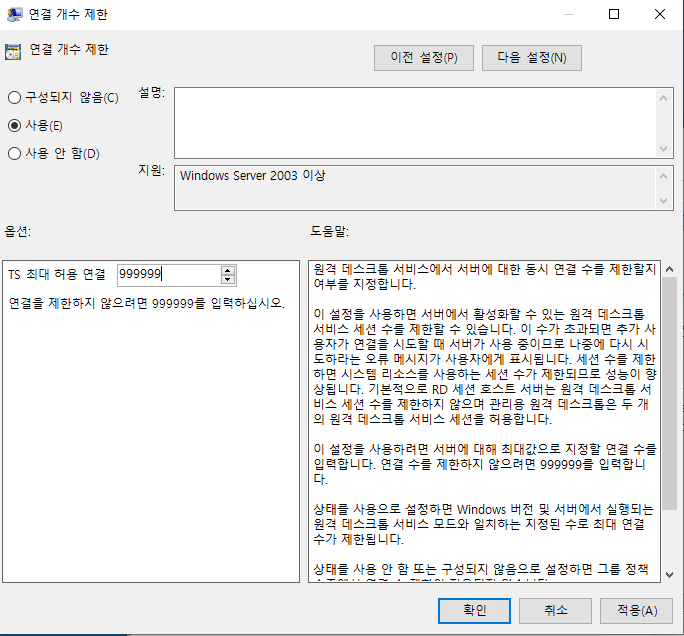Click the 지원 box scroll up arrow
Image resolution: width=684 pixels, height=636 pixels.
pos(663,176)
